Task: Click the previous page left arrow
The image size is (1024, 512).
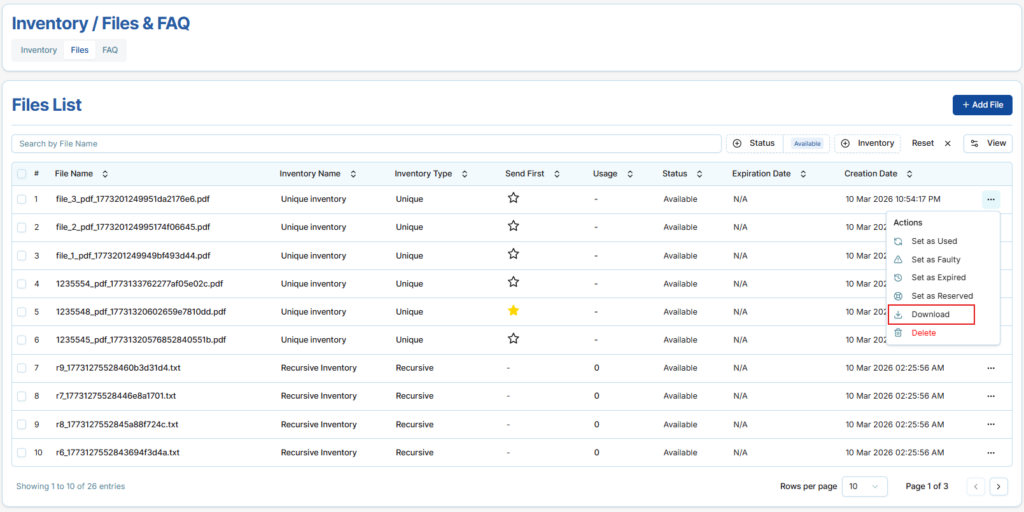Action: [976, 487]
